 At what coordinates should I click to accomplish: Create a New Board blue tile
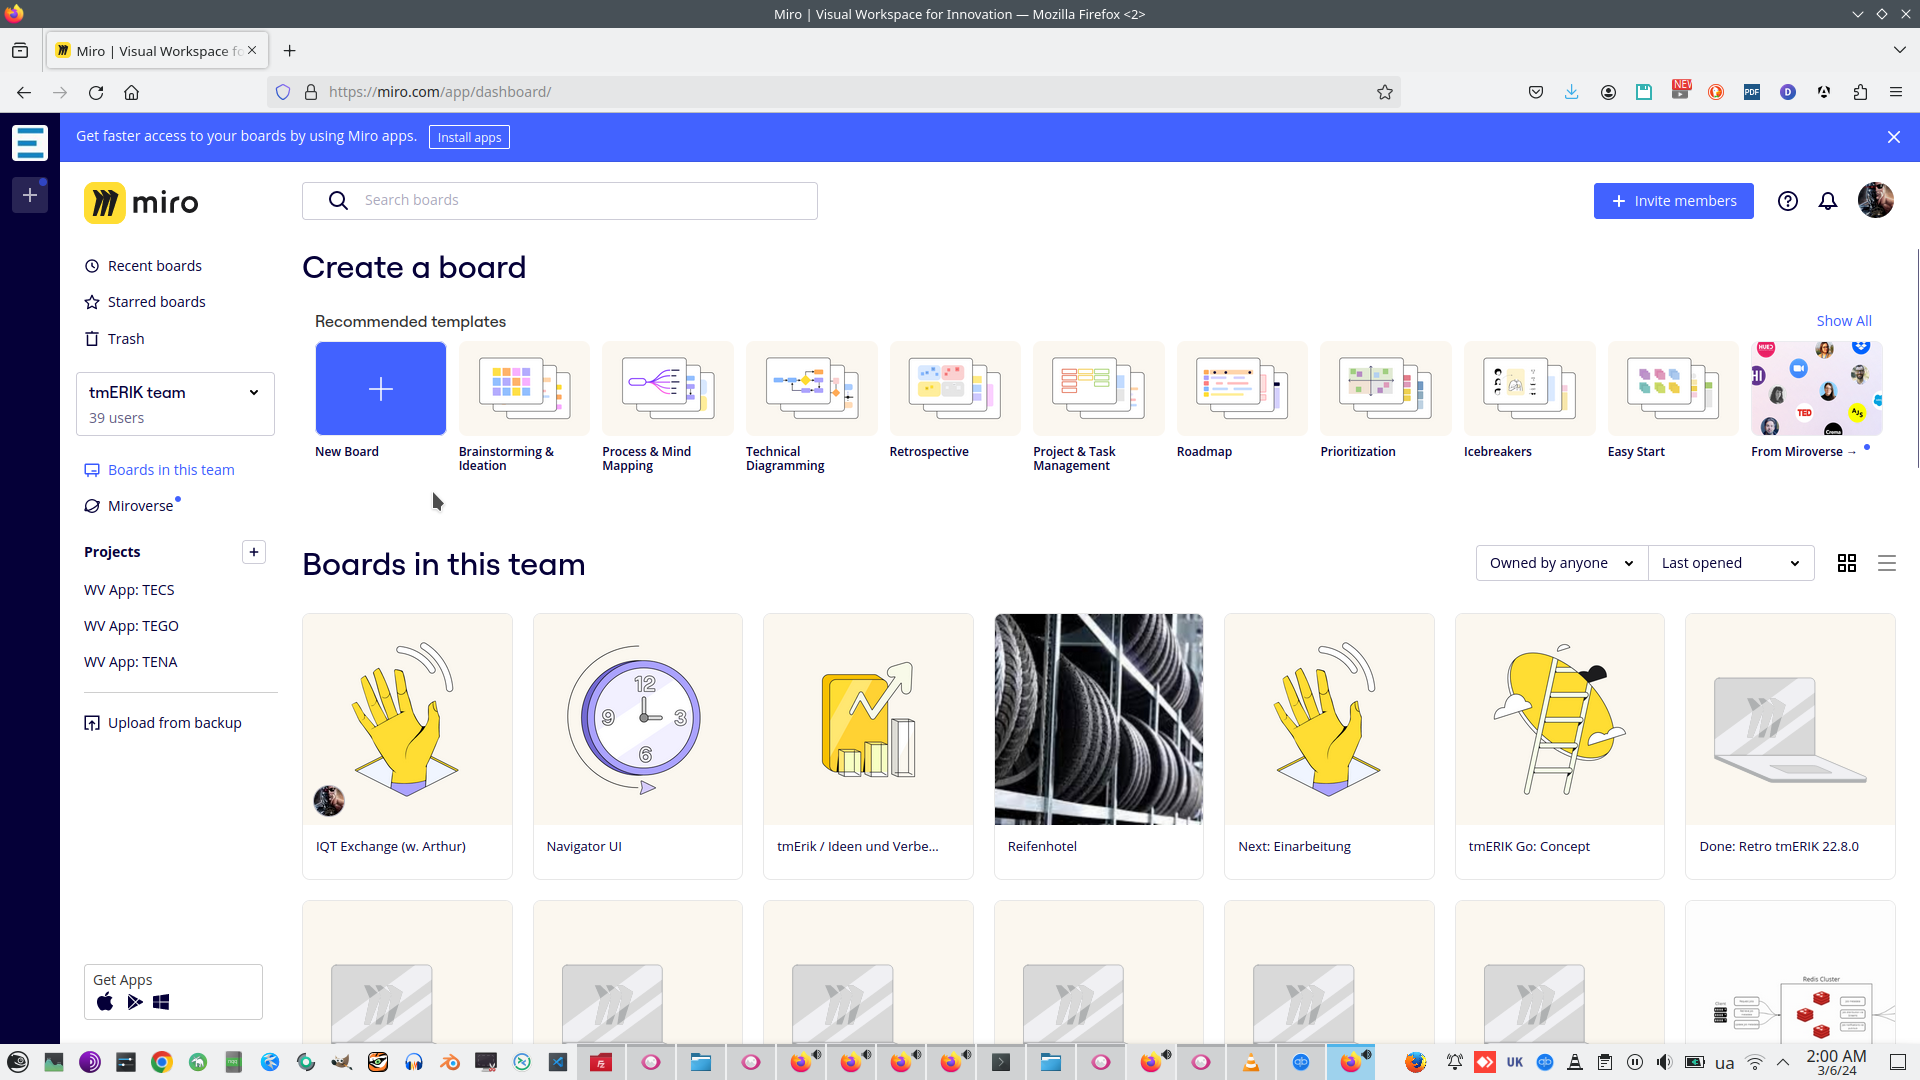click(x=380, y=388)
